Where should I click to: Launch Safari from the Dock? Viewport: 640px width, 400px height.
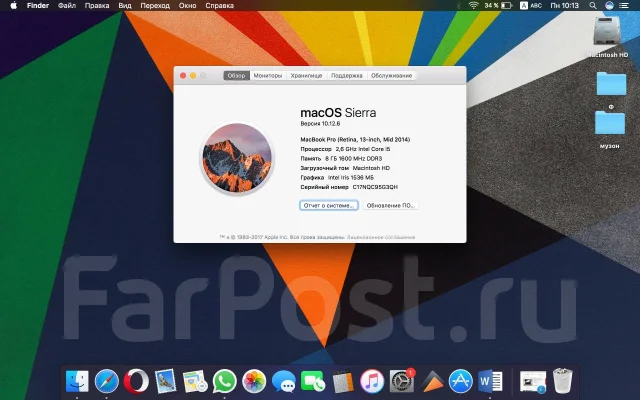(x=107, y=381)
